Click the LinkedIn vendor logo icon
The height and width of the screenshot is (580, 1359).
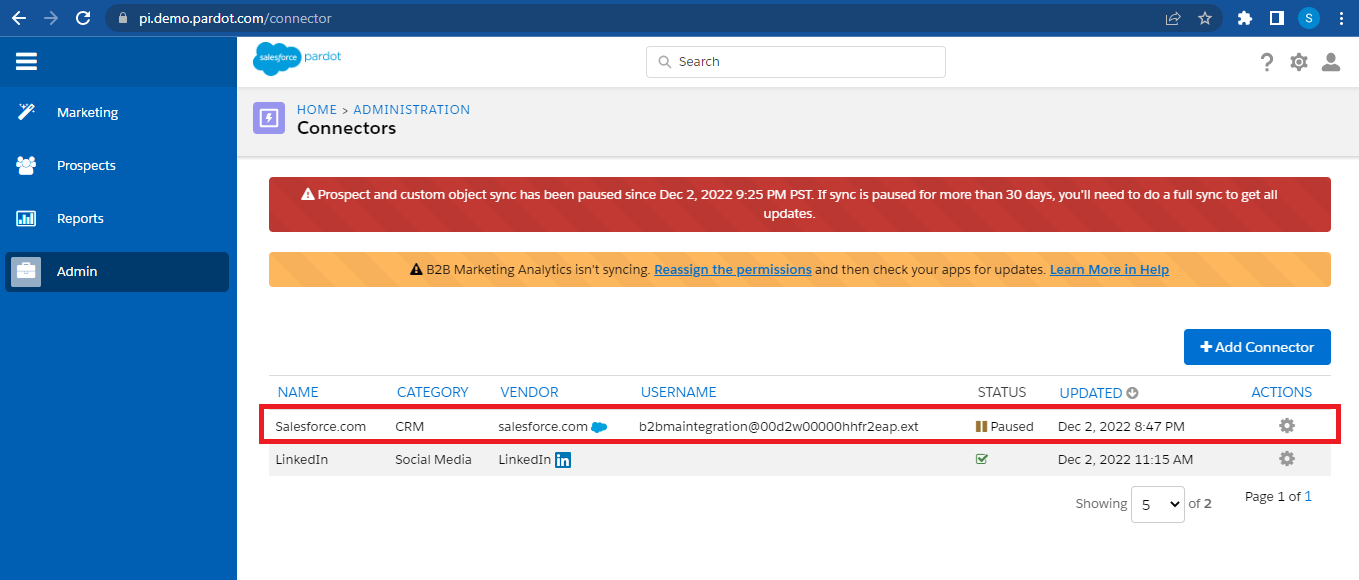(563, 460)
